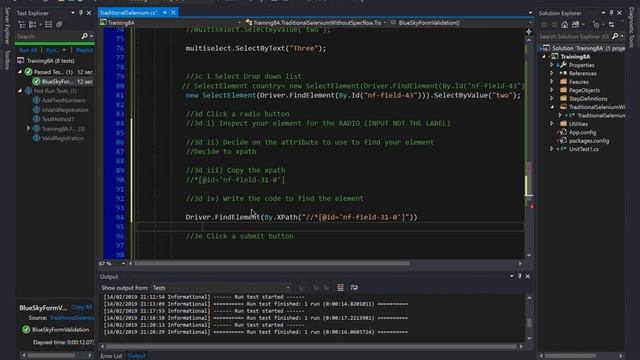
Task: Click the Solution Explorer forward arrow icon
Action: [x=554, y=25]
